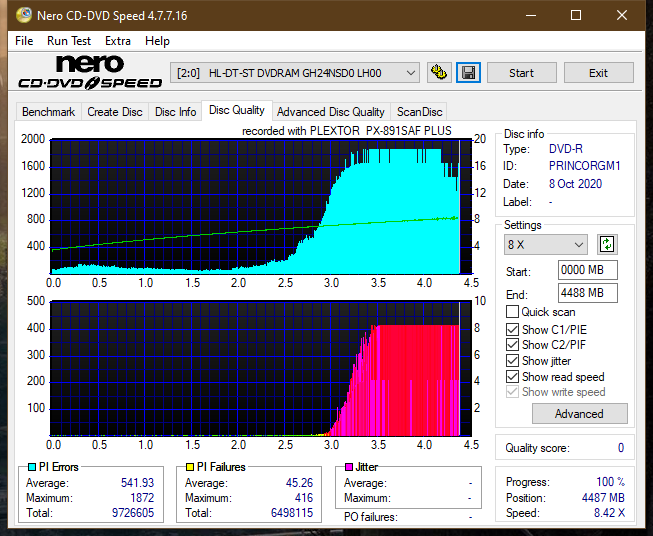This screenshot has width=653, height=536.
Task: Switch to the ScanDisc tab
Action: [419, 112]
